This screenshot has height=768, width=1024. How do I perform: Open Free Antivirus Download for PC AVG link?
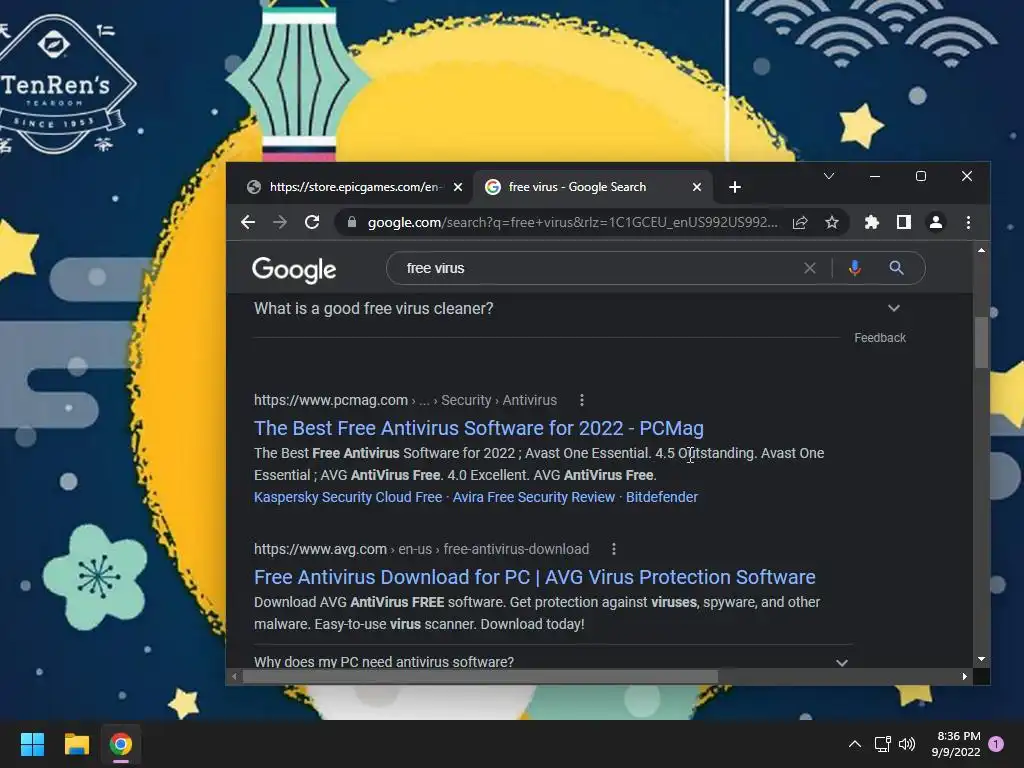[x=534, y=577]
